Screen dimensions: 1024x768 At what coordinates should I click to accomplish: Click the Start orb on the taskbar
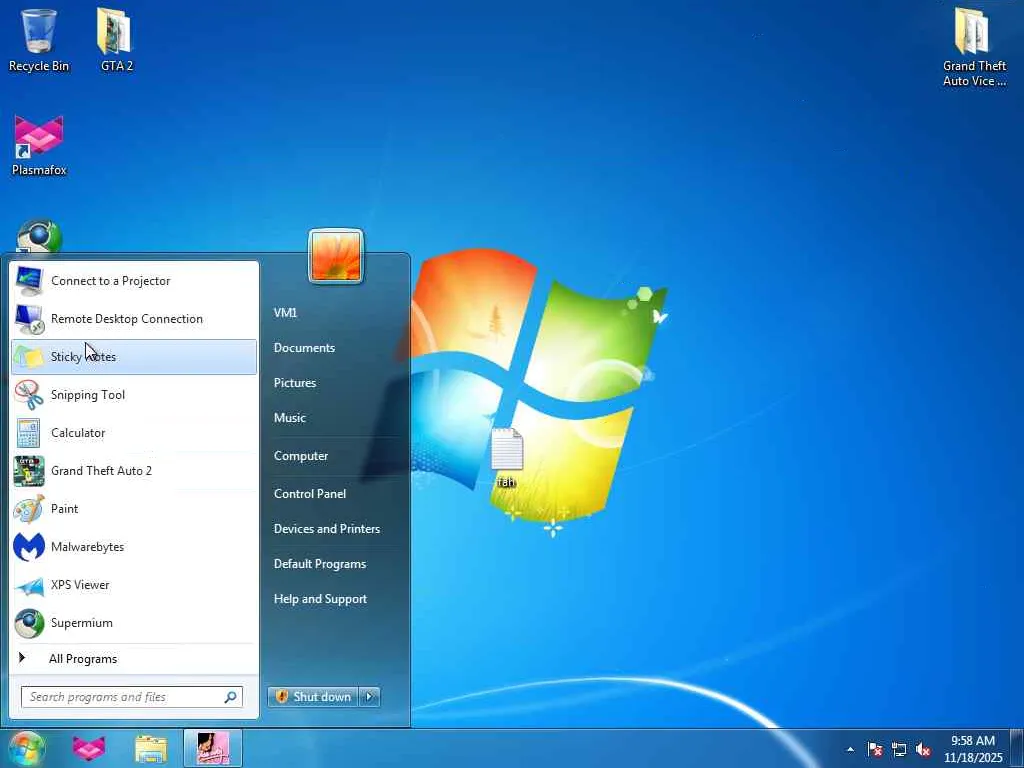coord(27,748)
